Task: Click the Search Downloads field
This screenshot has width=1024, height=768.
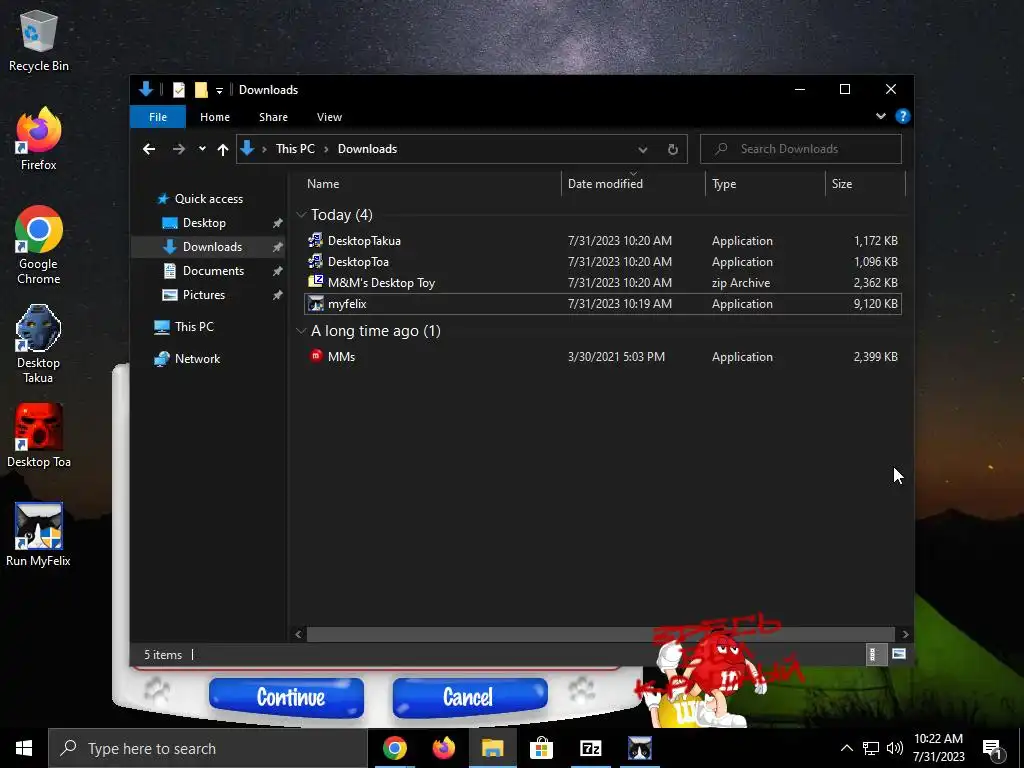Action: pyautogui.click(x=801, y=149)
